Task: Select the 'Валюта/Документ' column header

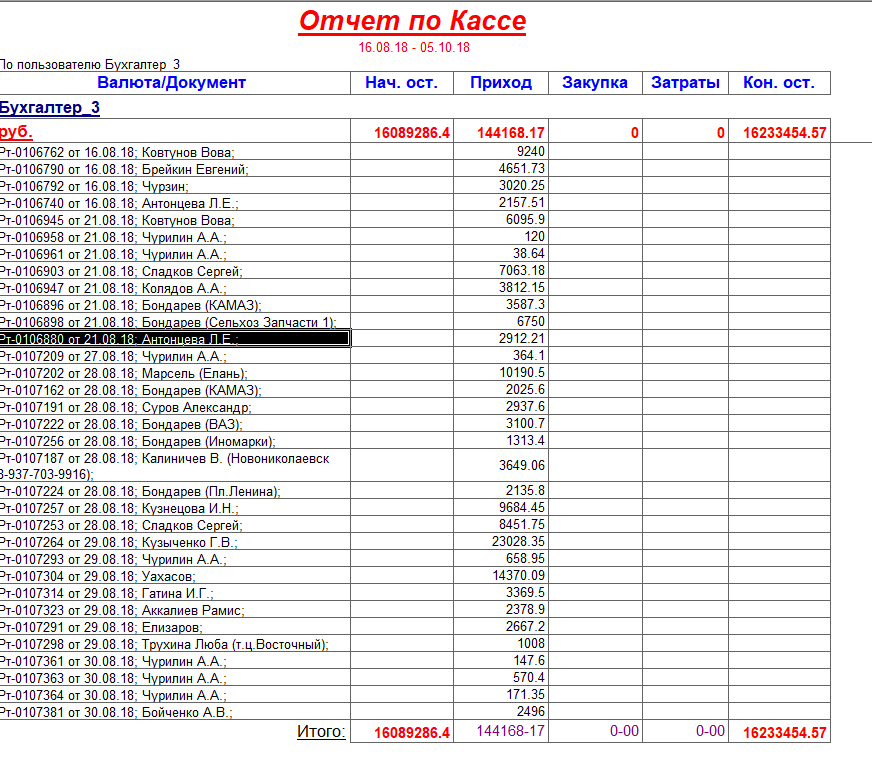Action: tap(171, 83)
